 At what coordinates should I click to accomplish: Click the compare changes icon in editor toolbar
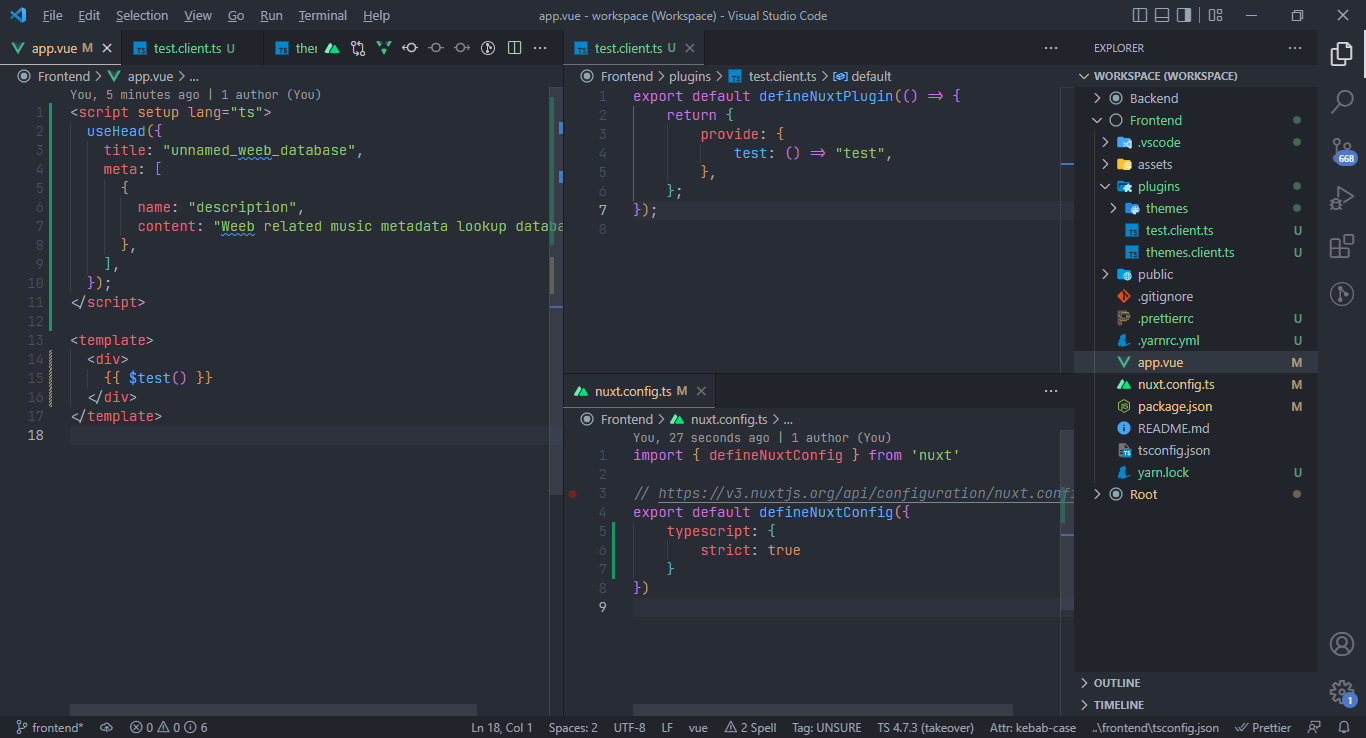pyautogui.click(x=358, y=48)
